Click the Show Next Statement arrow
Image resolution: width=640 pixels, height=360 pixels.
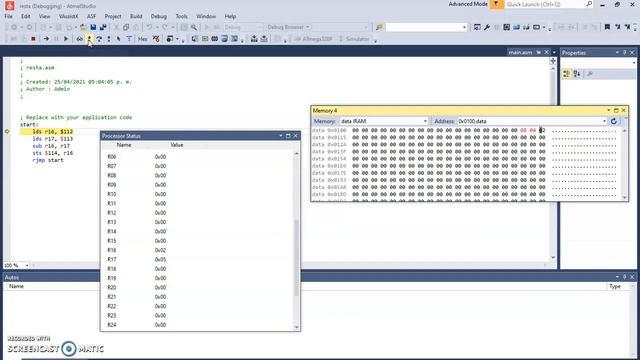point(46,39)
